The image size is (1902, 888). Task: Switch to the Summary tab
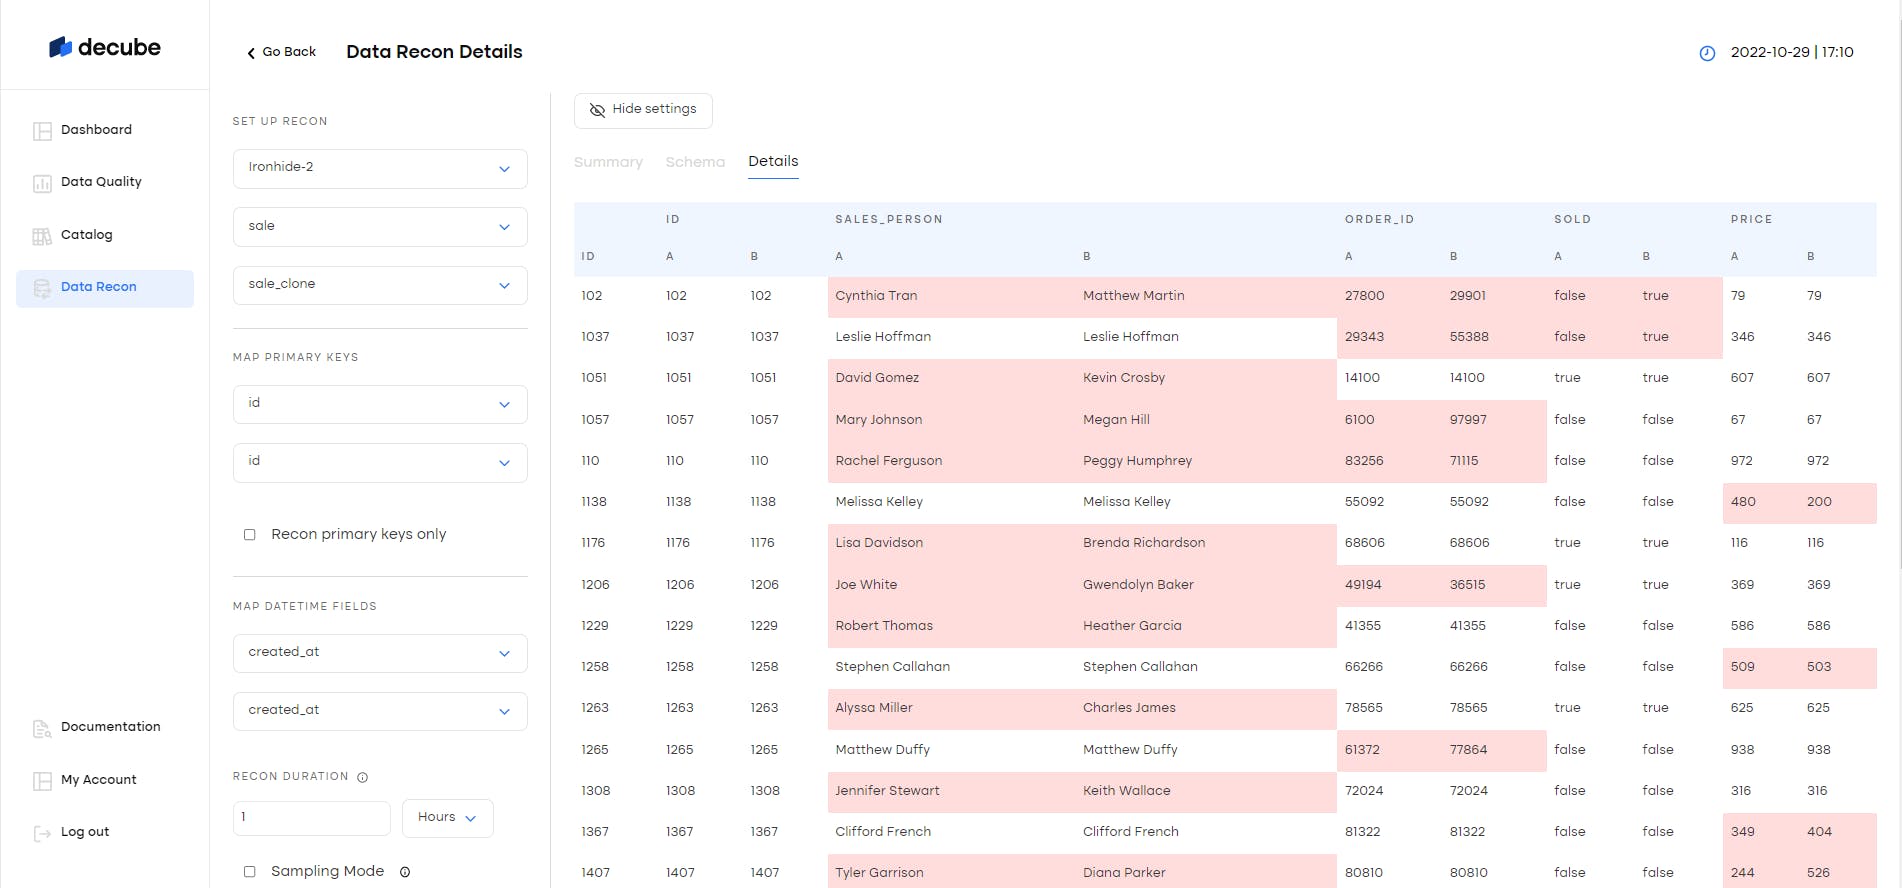click(608, 162)
